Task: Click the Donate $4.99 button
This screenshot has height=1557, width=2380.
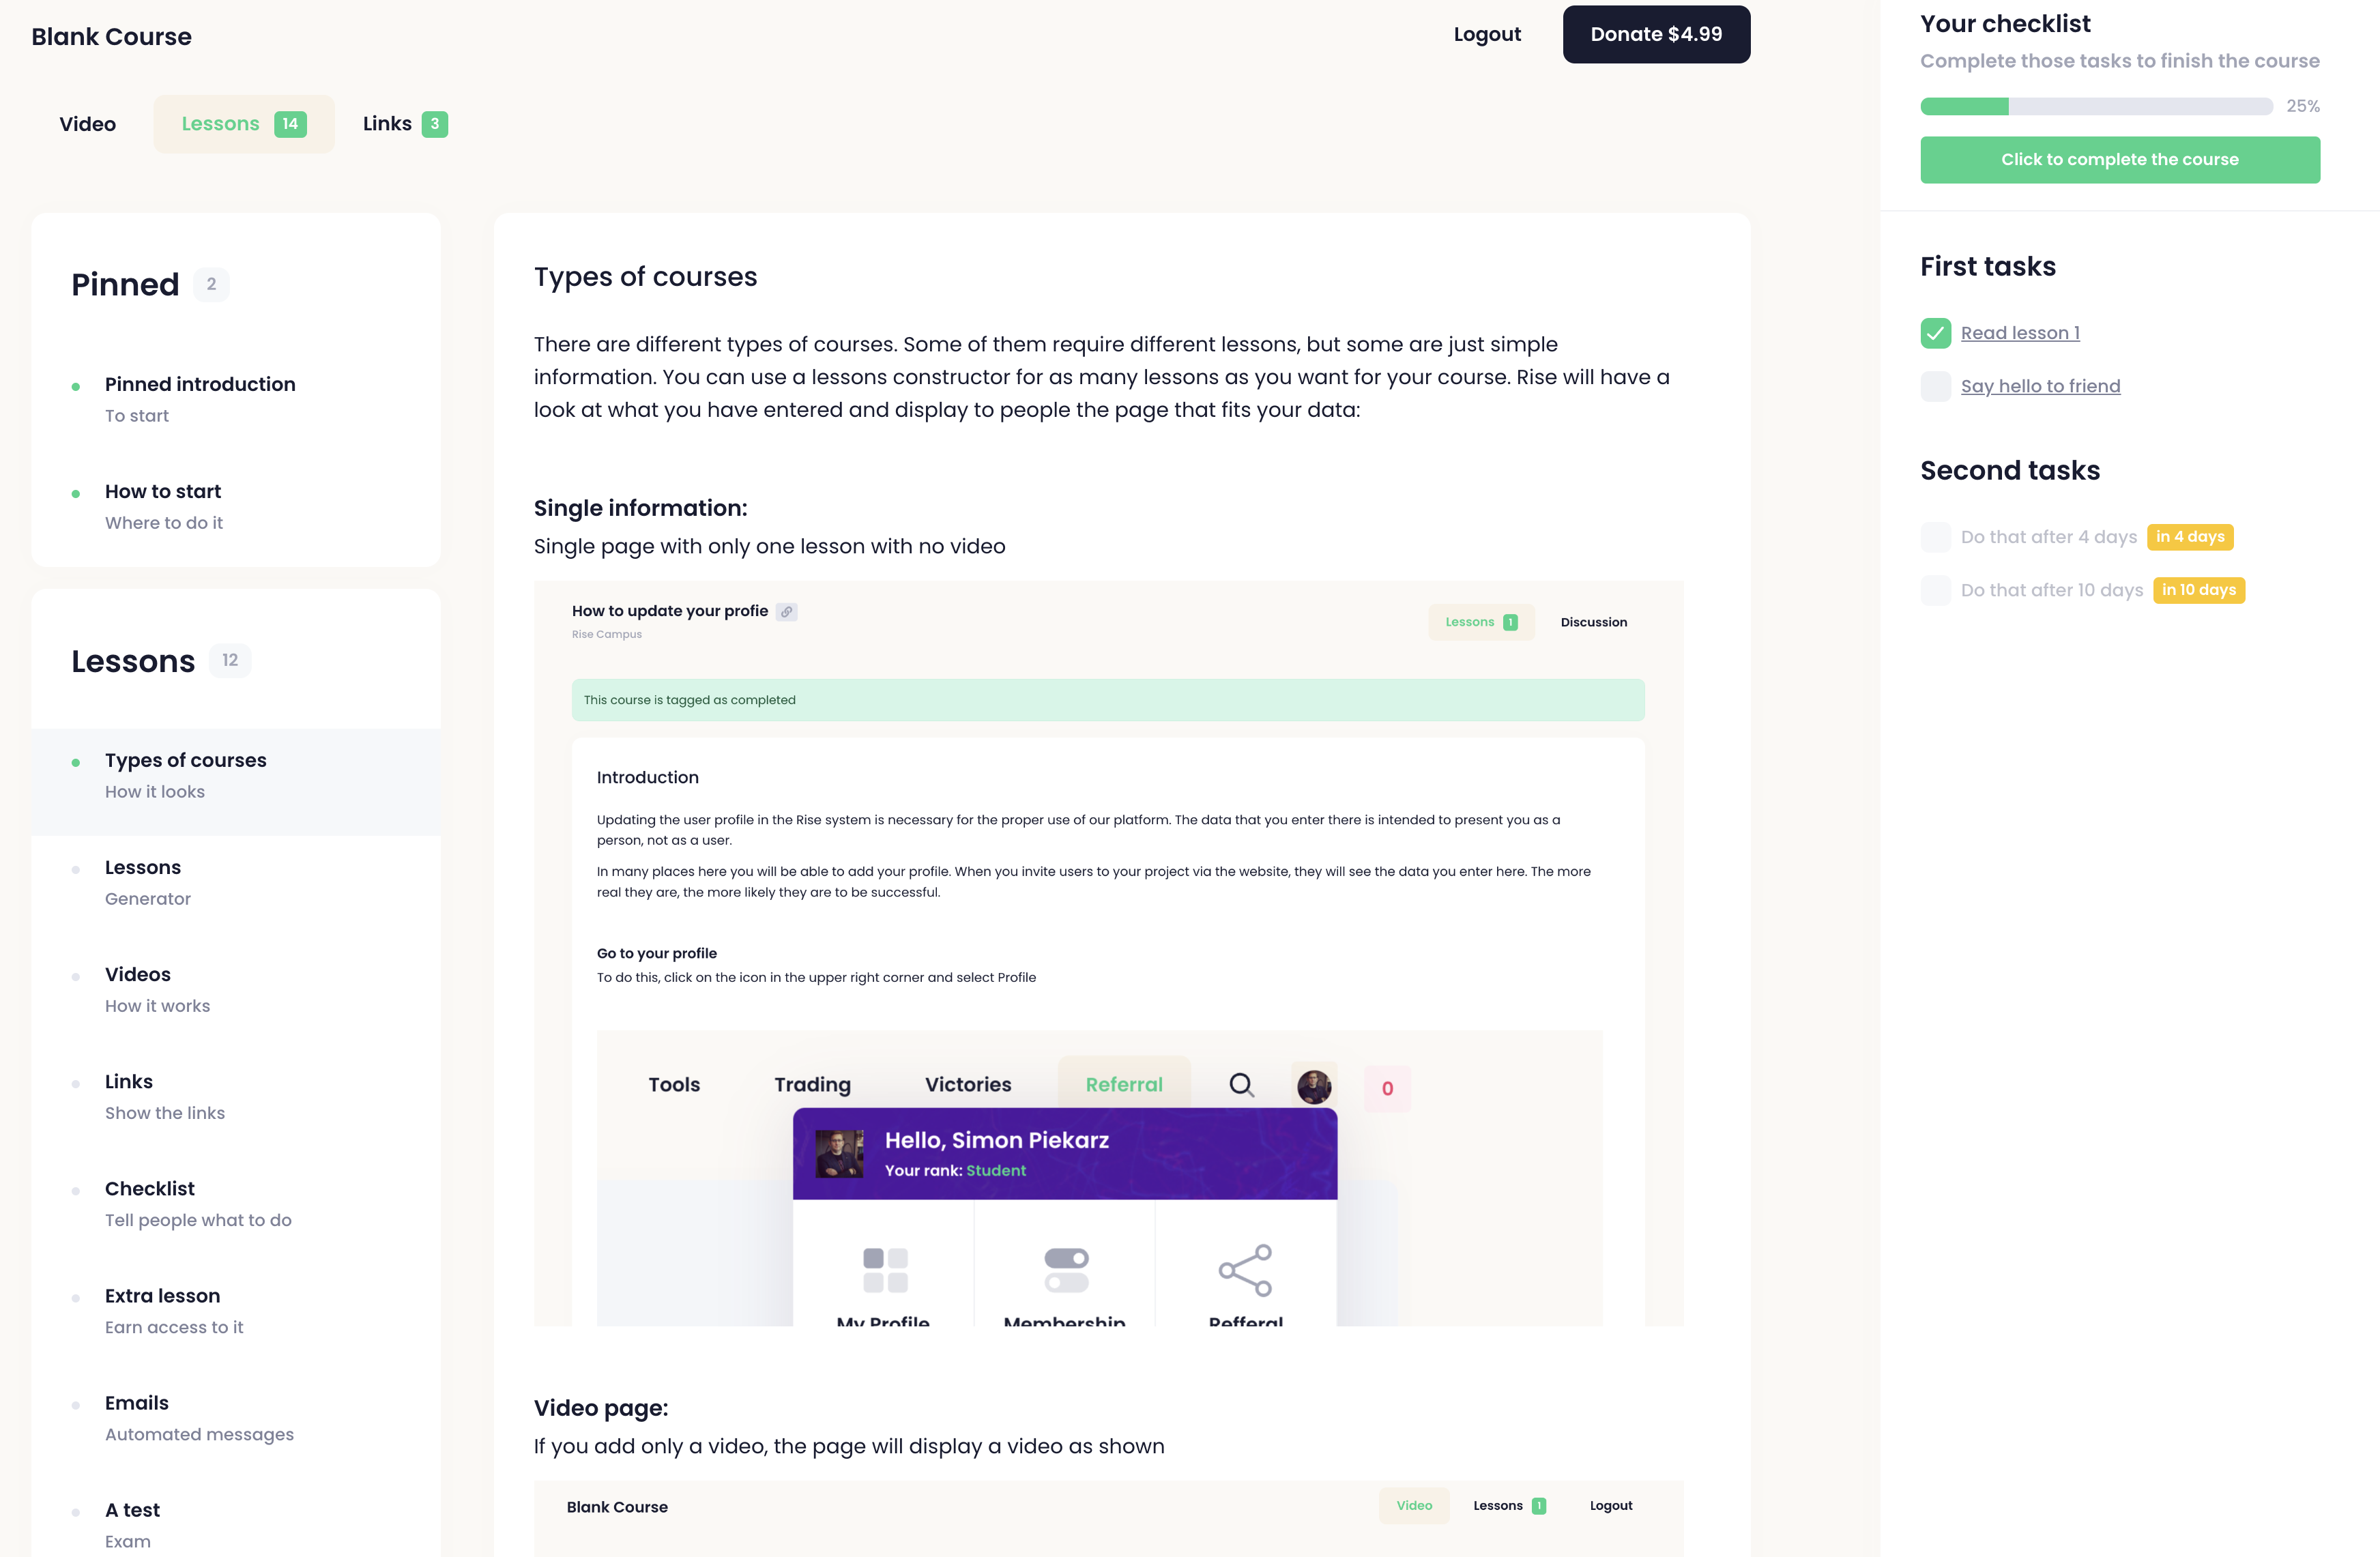Action: click(x=1656, y=34)
